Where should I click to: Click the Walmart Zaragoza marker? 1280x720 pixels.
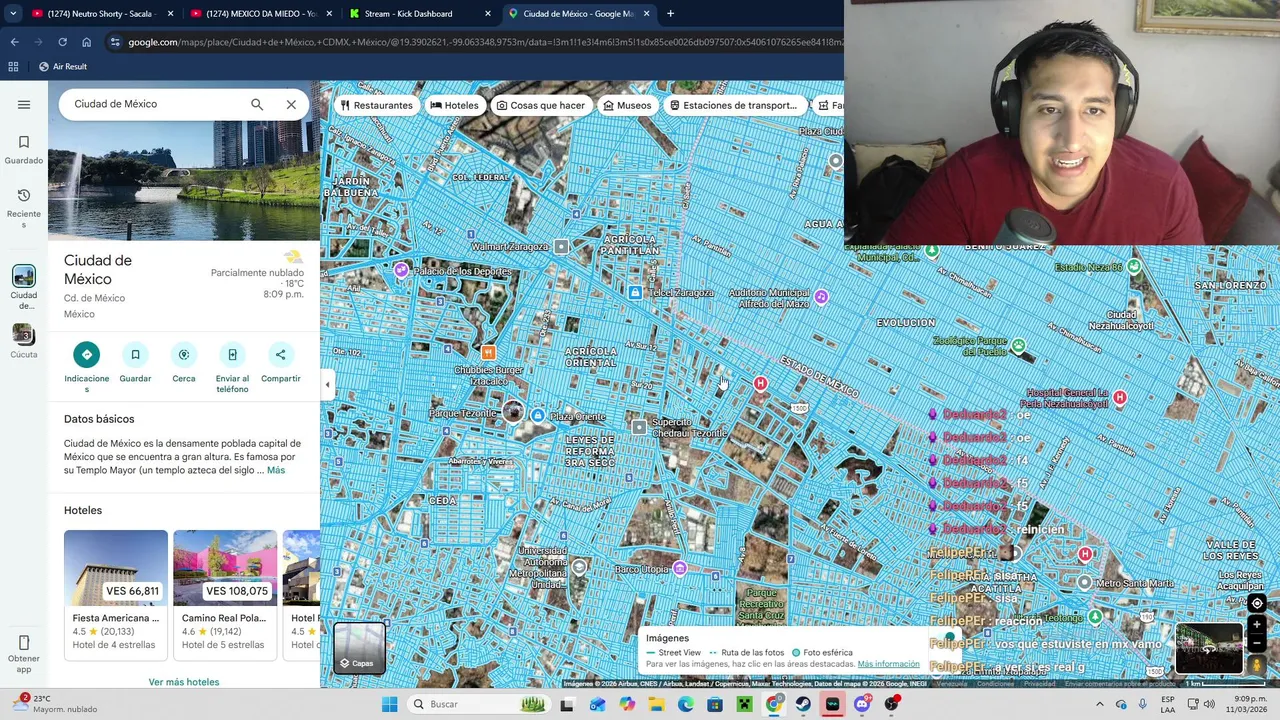pos(561,246)
